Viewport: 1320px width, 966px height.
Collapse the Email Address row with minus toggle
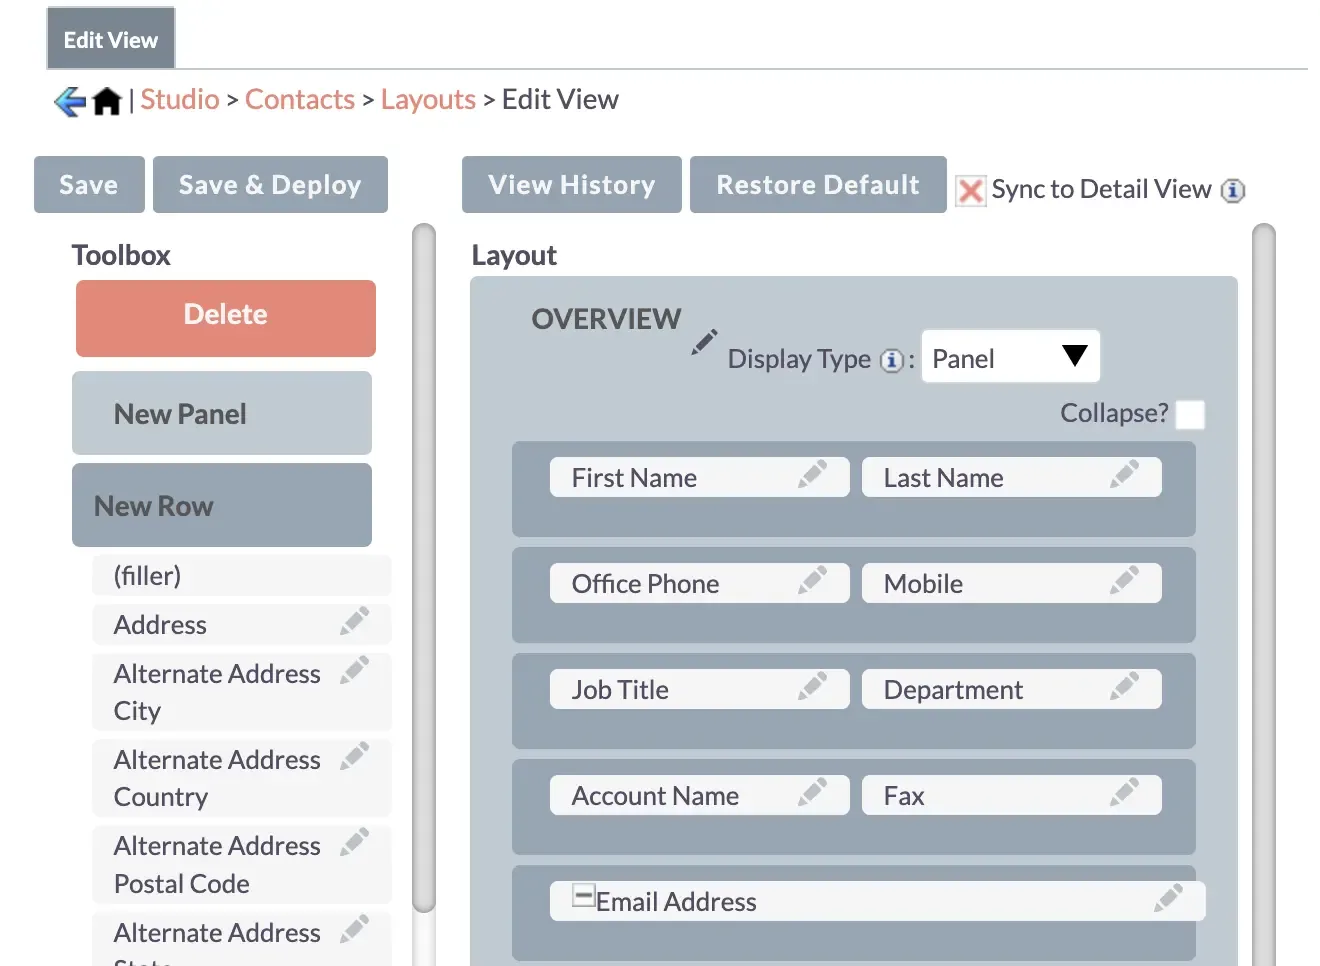[x=582, y=897]
